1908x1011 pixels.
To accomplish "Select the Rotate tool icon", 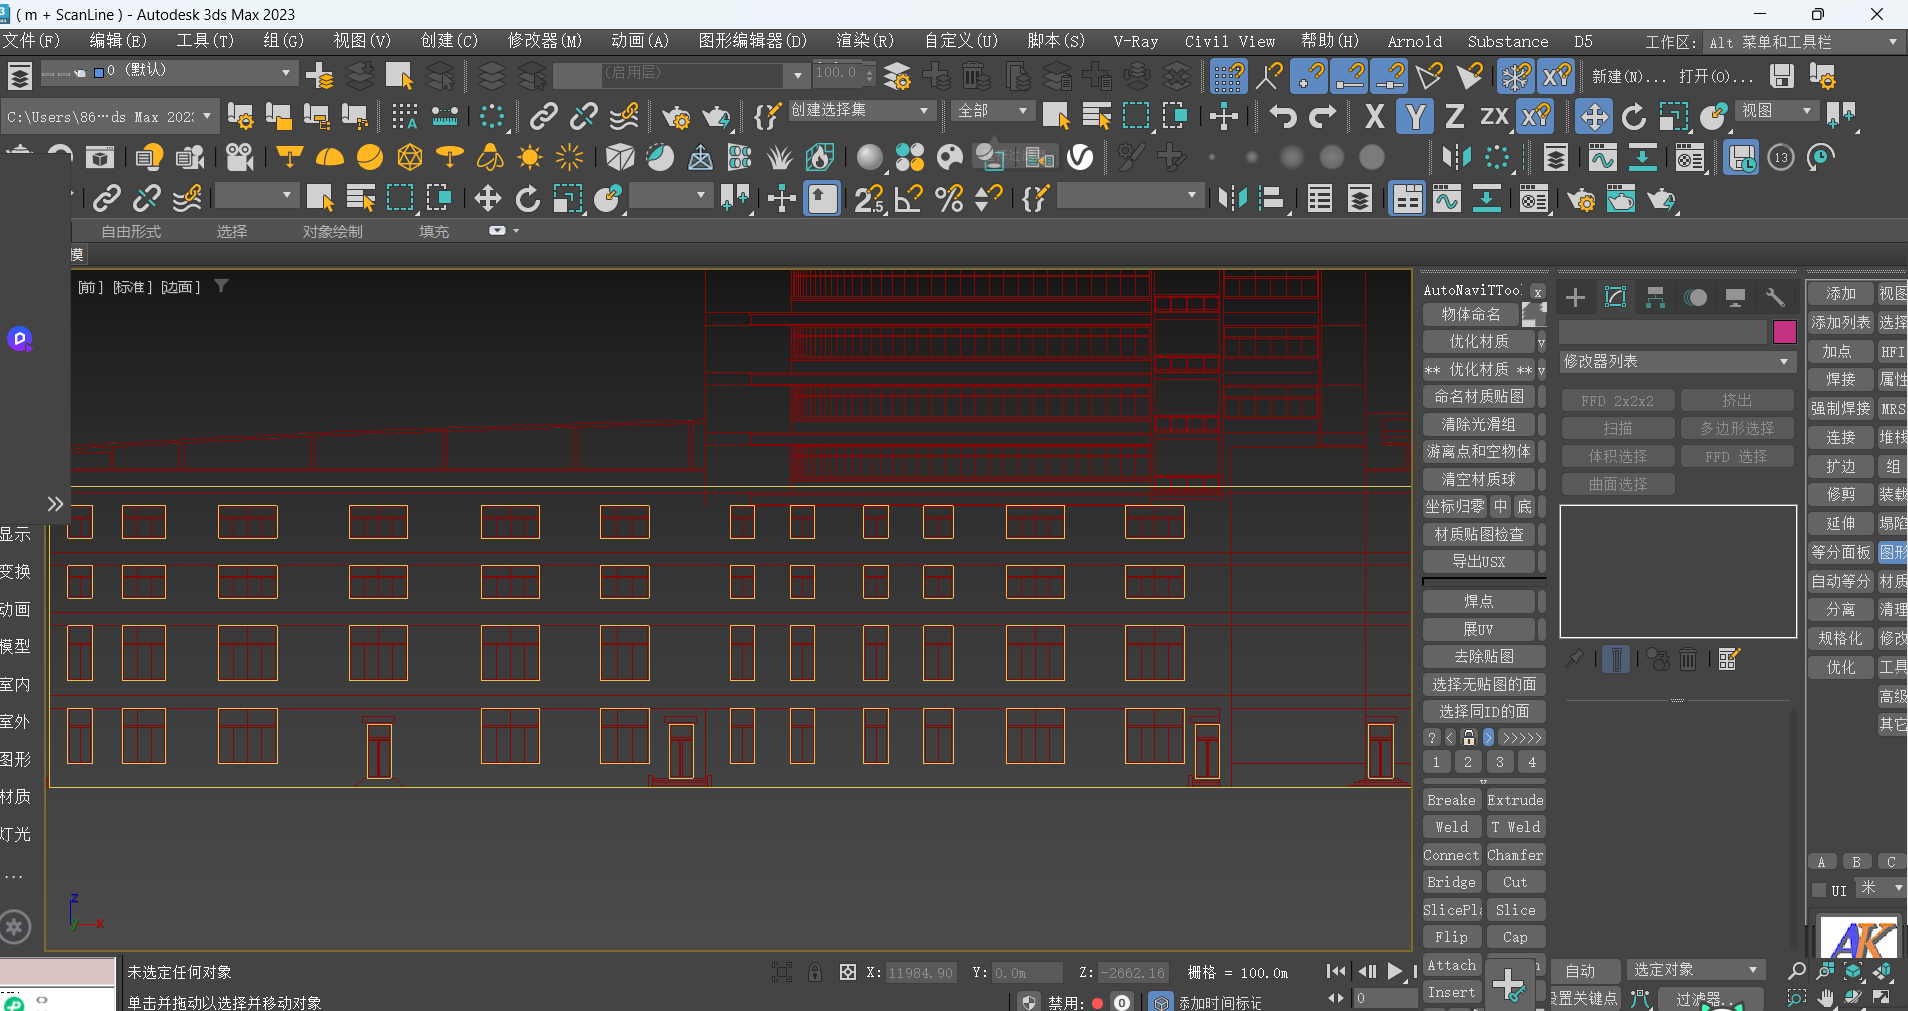I will 1633,117.
